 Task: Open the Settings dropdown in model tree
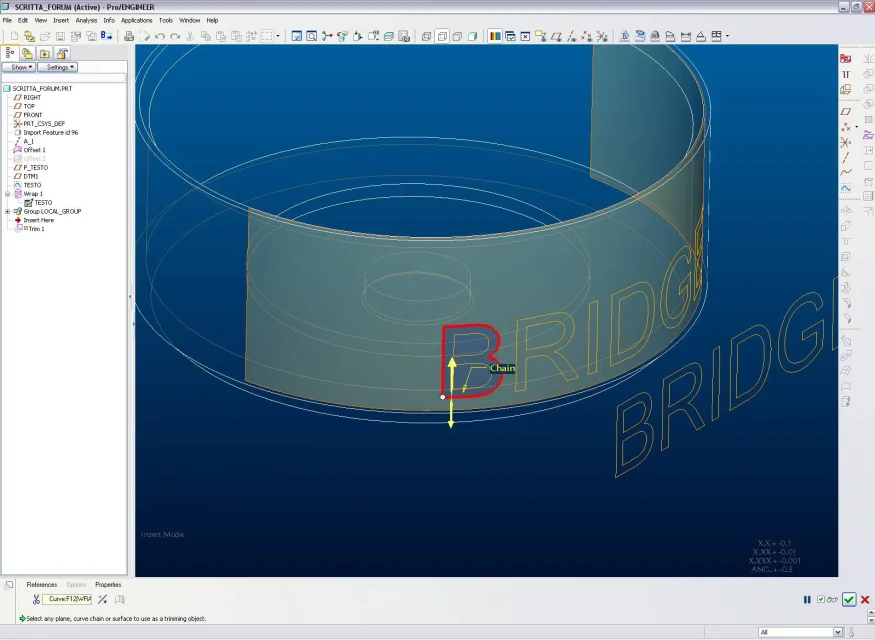[57, 67]
